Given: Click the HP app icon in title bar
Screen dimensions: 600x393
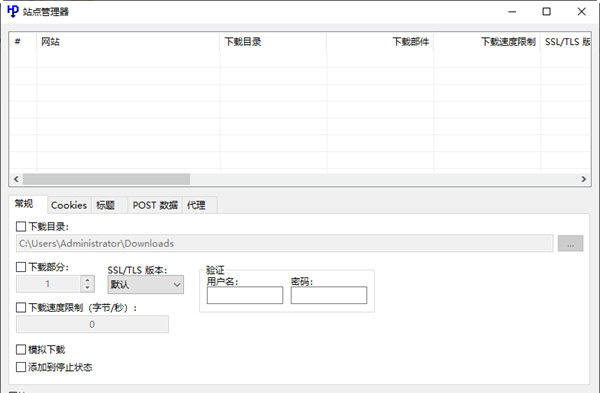Looking at the screenshot, I should (13, 11).
